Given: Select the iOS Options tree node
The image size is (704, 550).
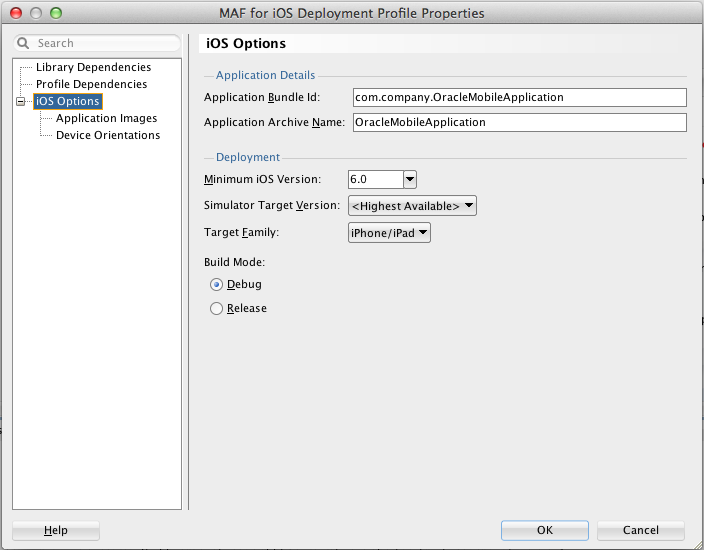Looking at the screenshot, I should click(67, 101).
